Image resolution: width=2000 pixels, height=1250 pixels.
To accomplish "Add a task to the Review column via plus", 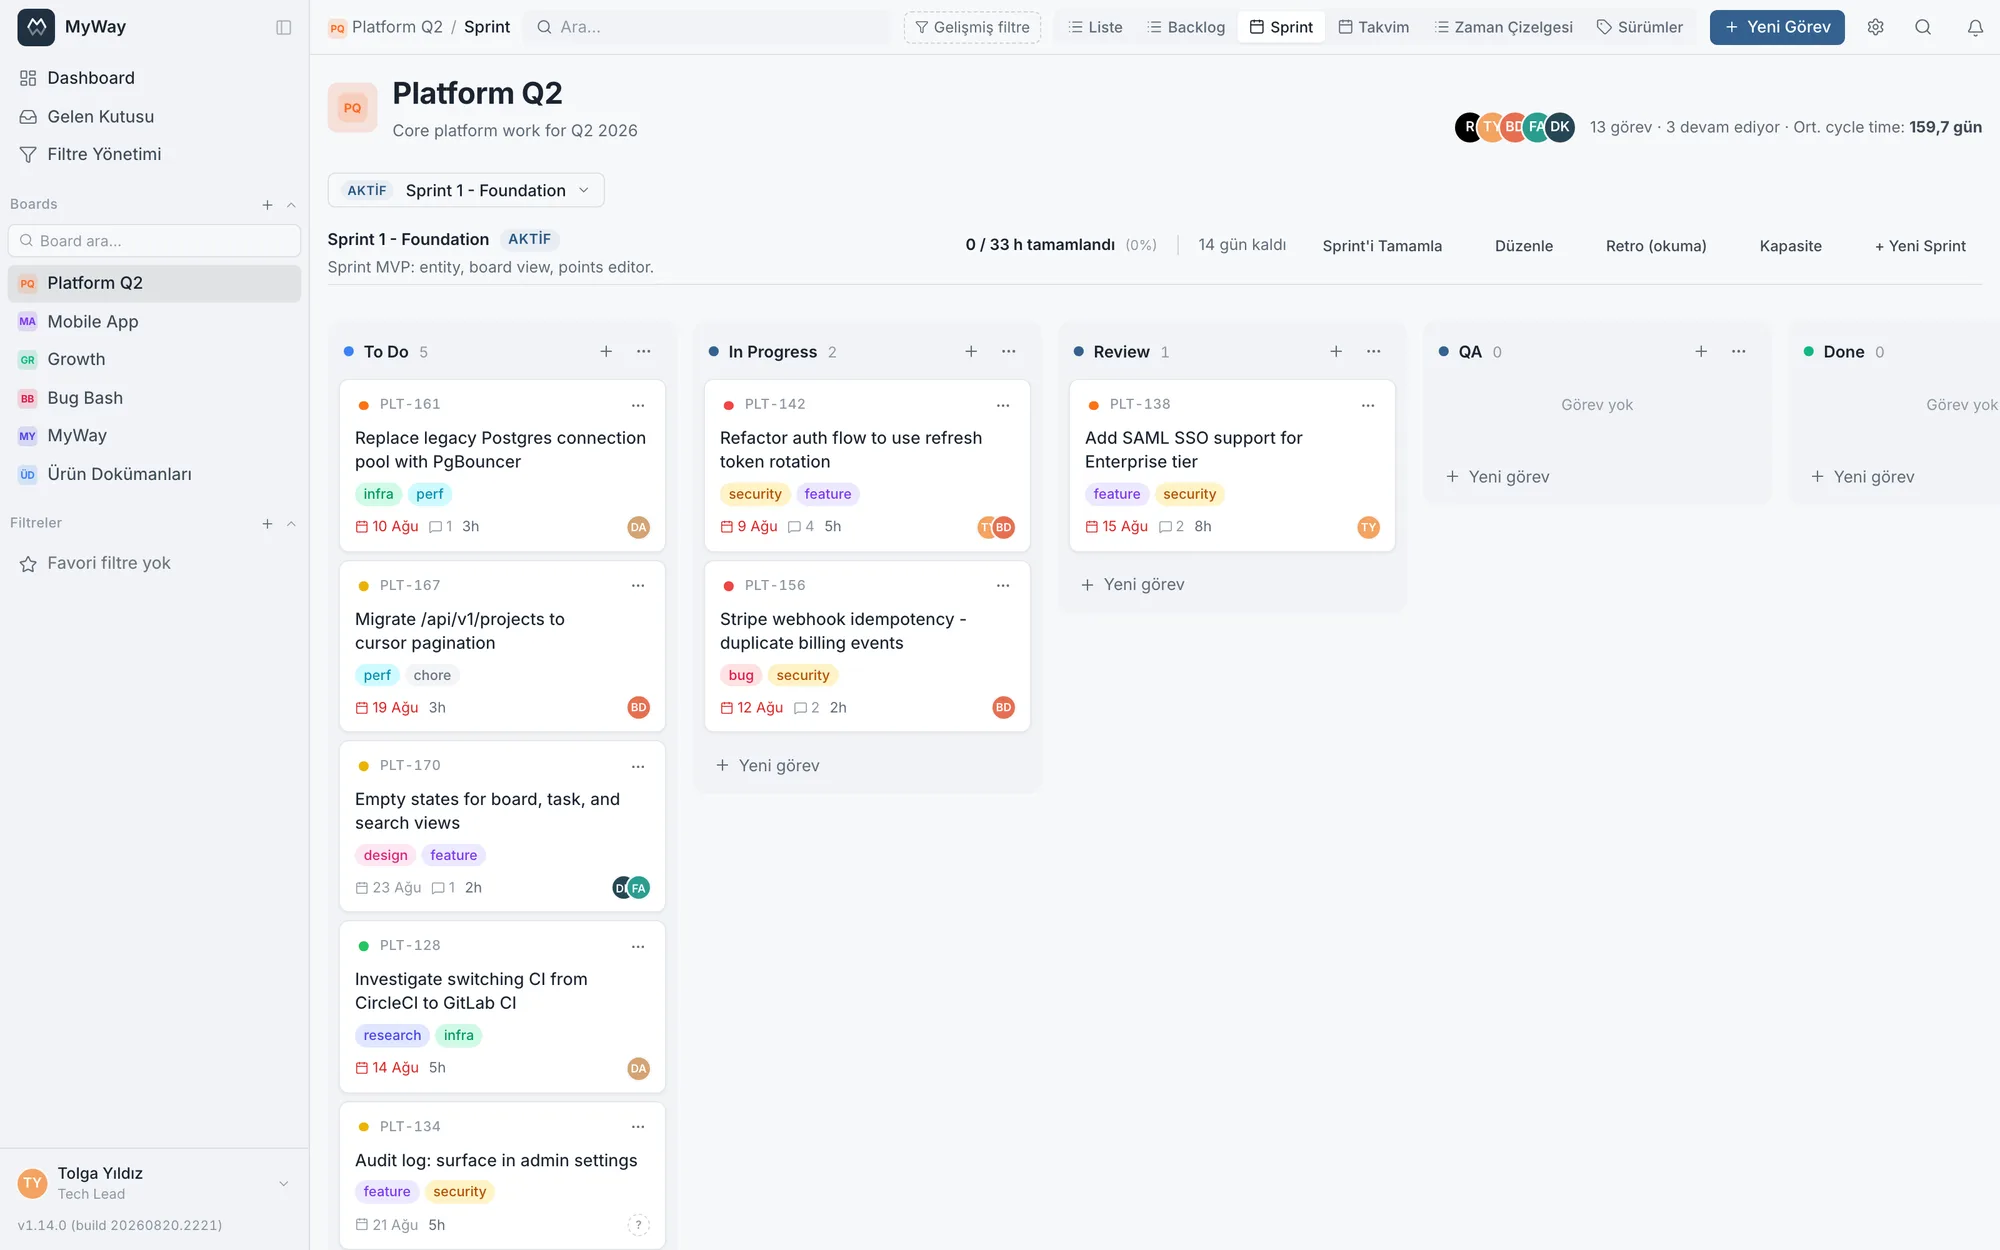I will point(1336,351).
